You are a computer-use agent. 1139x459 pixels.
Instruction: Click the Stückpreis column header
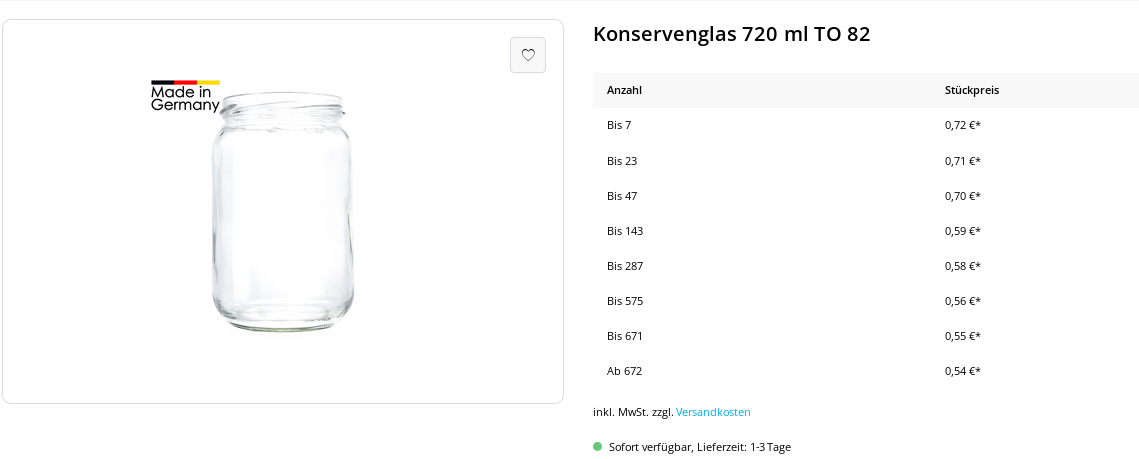(x=971, y=90)
